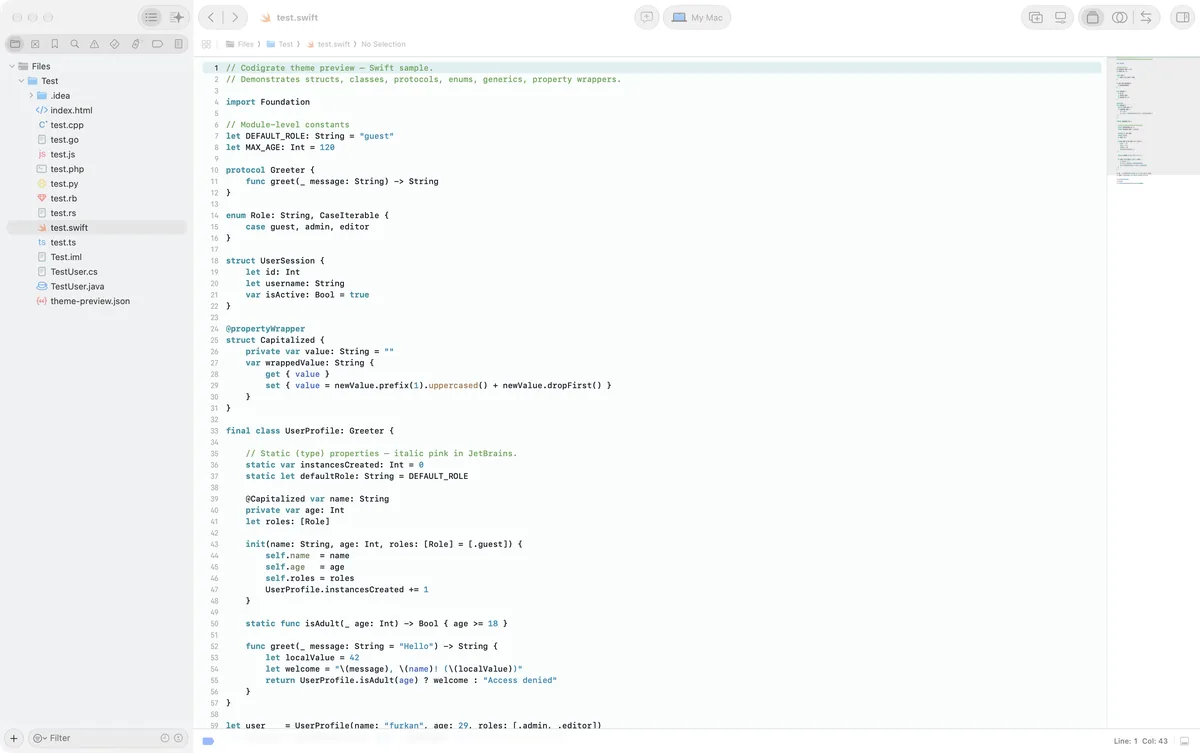
Task: Toggle the right inspector panel
Action: coord(1183,17)
